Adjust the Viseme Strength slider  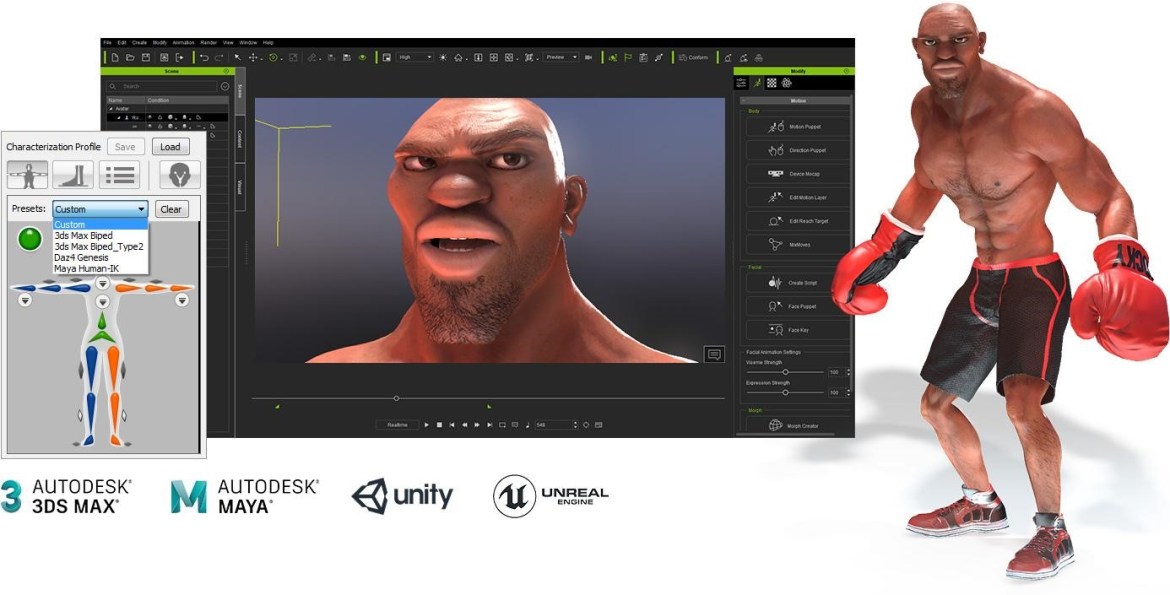785,372
